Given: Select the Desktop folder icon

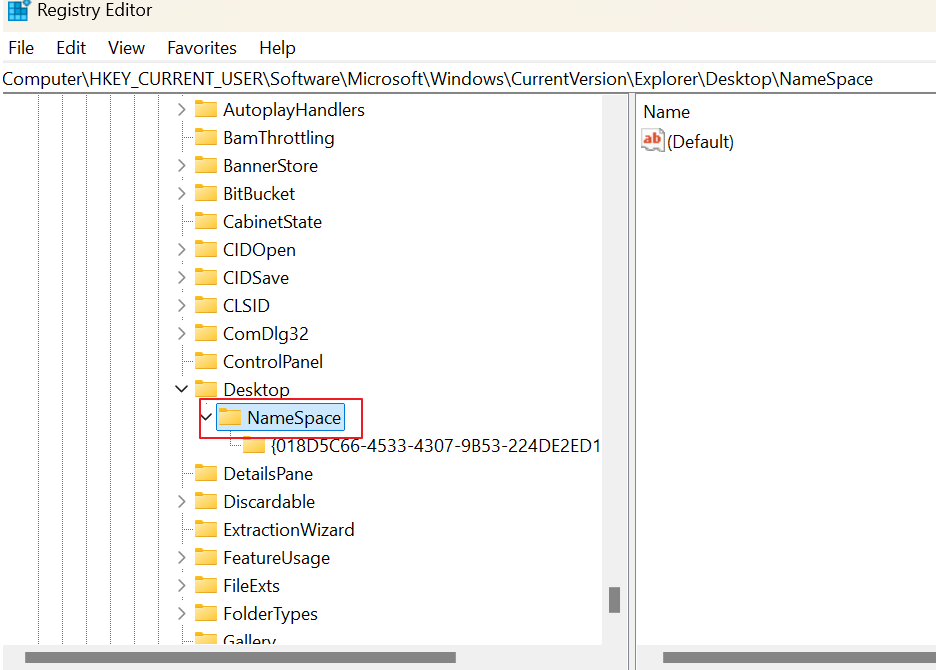Looking at the screenshot, I should click(x=206, y=389).
